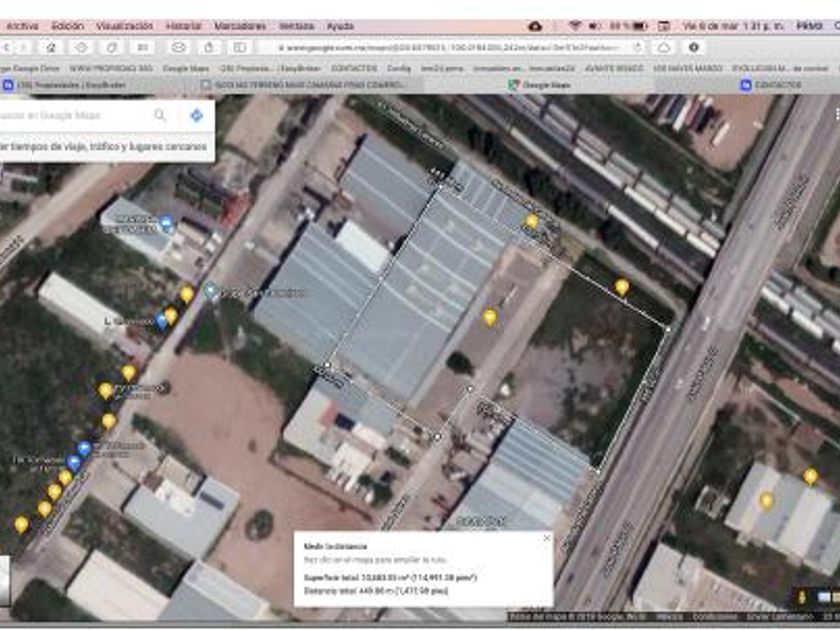Click the travel times and nearby places link

click(x=100, y=147)
